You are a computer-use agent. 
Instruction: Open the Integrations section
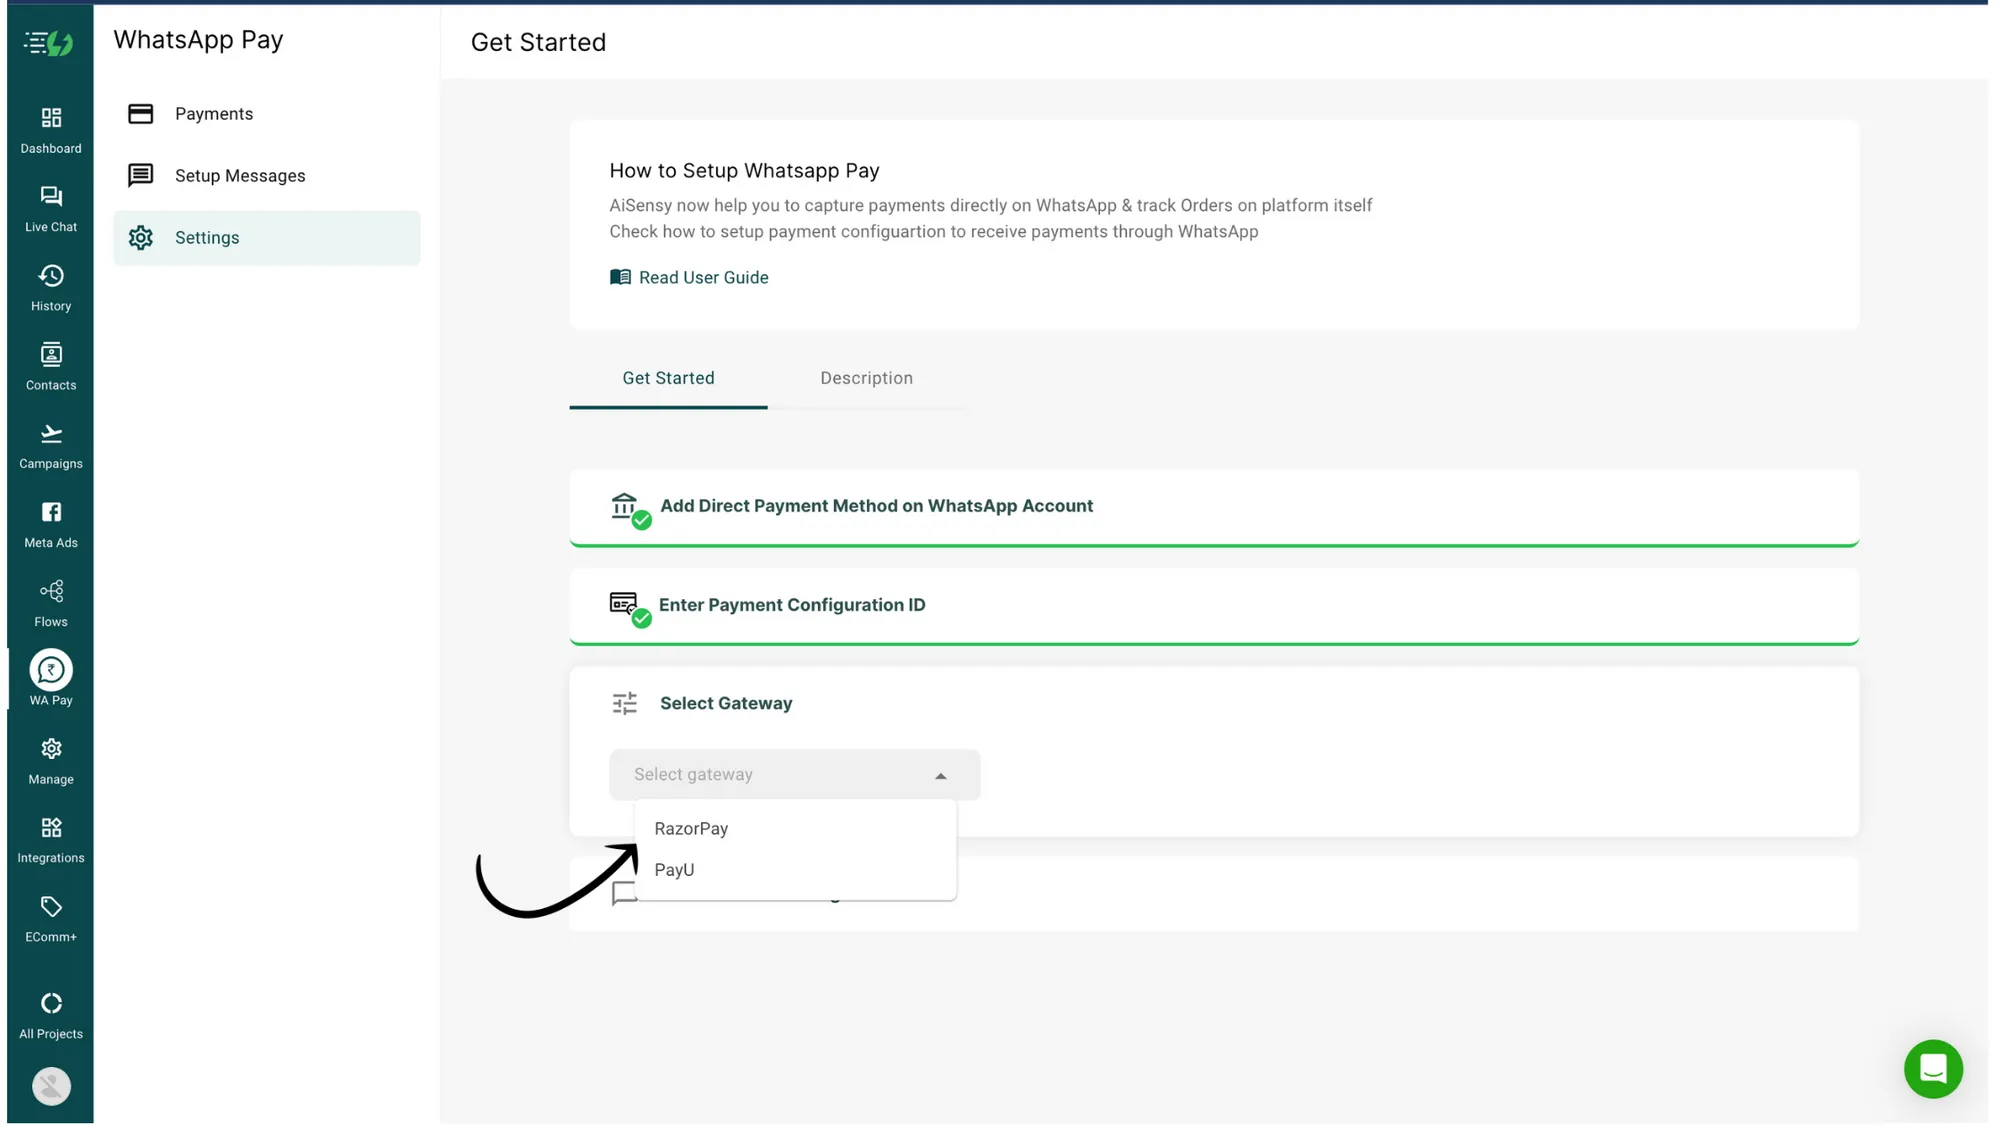[50, 838]
